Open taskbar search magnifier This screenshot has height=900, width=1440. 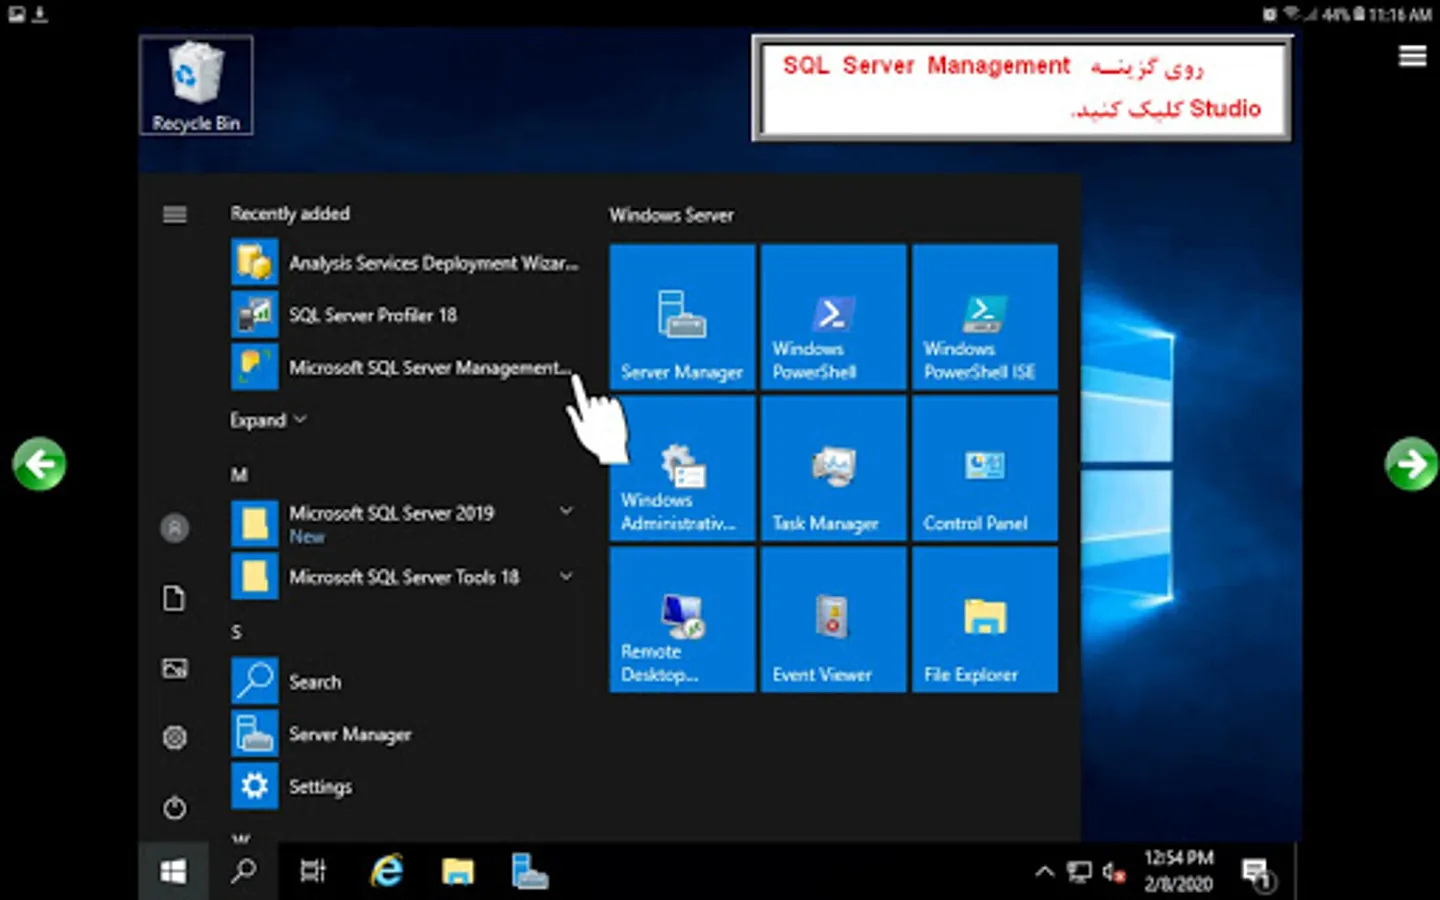click(243, 872)
